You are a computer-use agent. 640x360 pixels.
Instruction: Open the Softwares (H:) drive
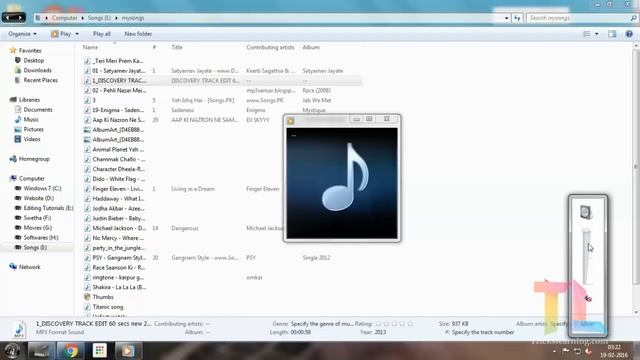point(41,238)
